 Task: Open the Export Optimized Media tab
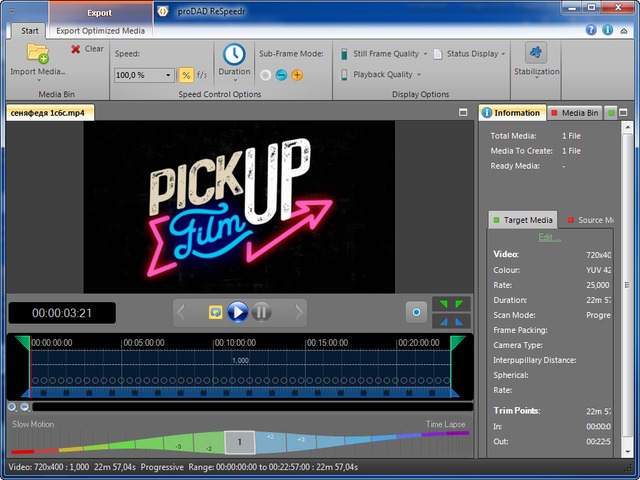100,31
